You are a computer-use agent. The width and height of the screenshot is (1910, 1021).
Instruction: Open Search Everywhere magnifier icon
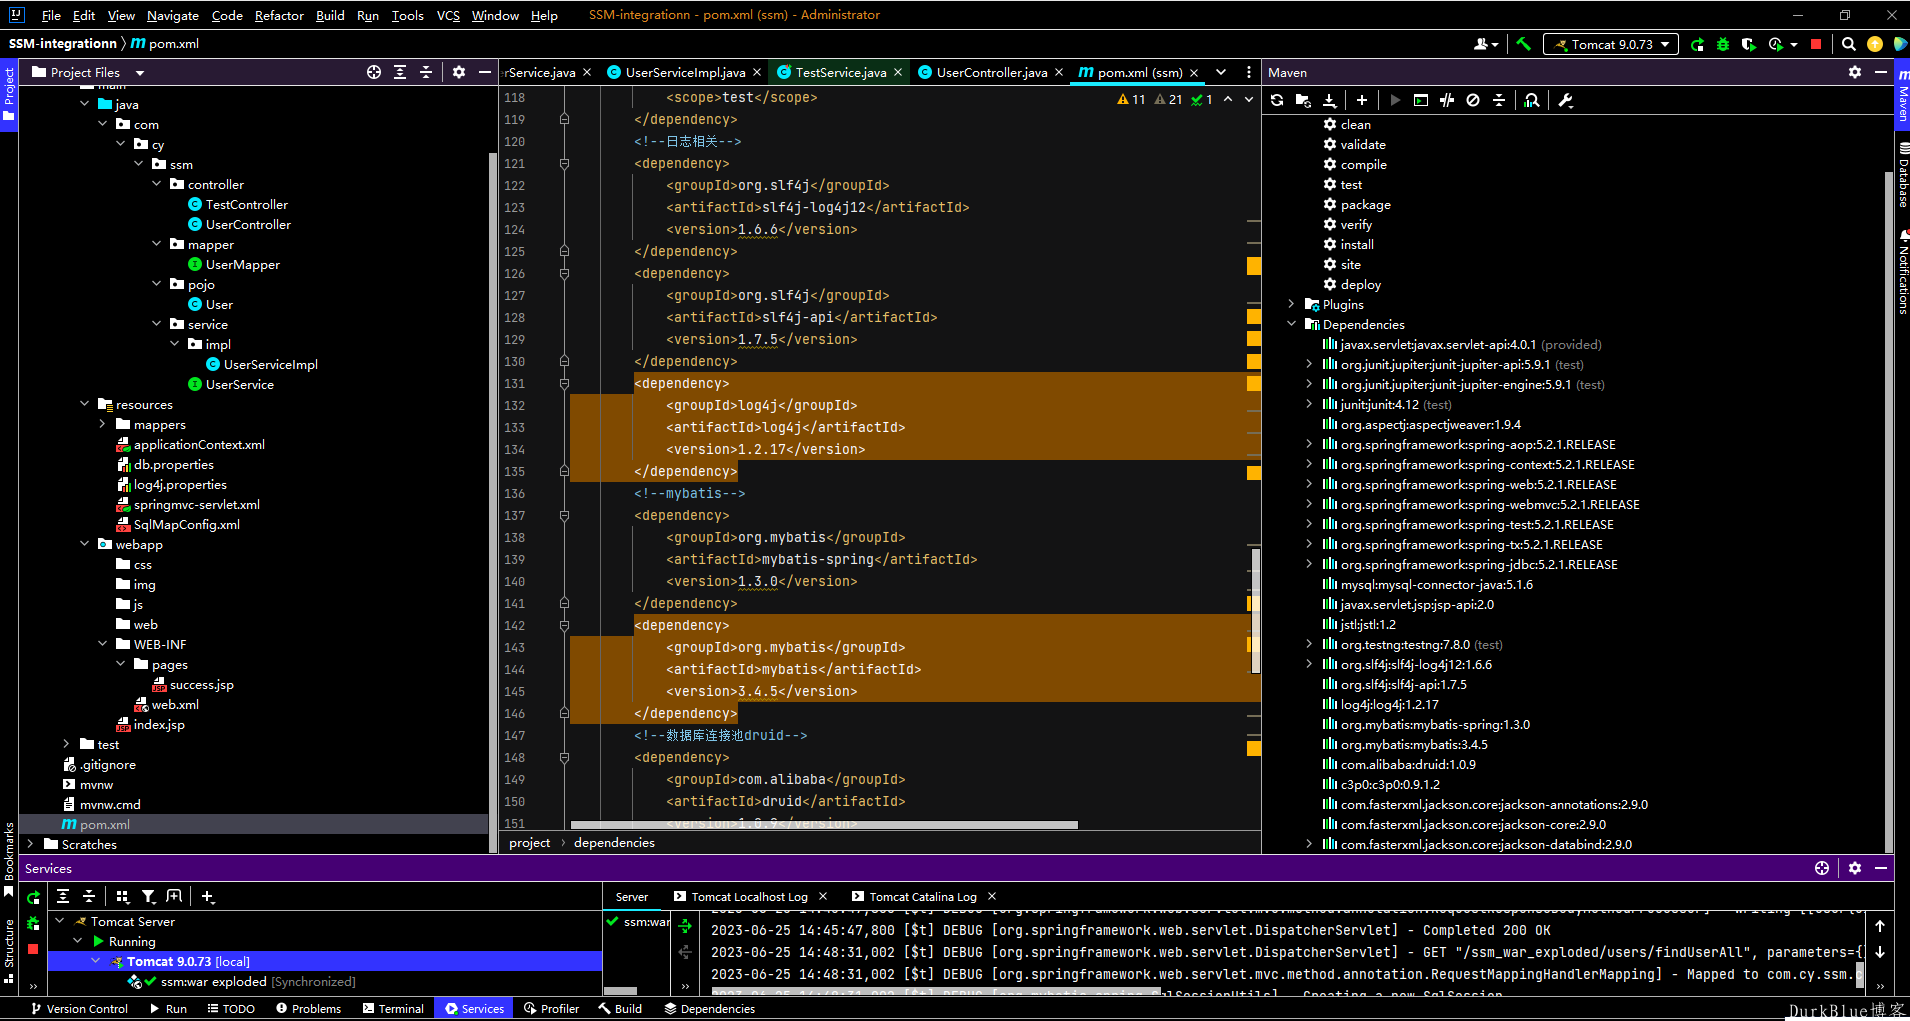point(1849,44)
